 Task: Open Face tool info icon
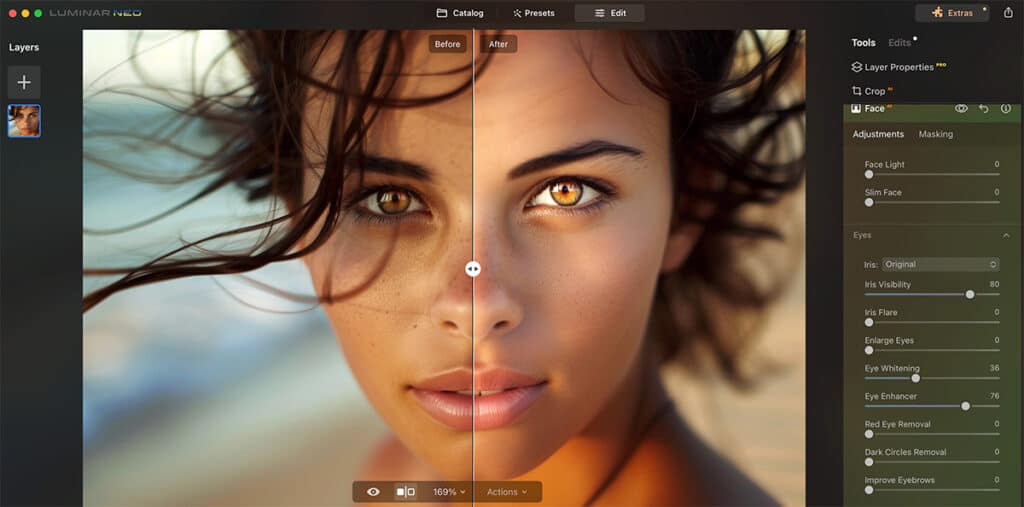[1006, 108]
